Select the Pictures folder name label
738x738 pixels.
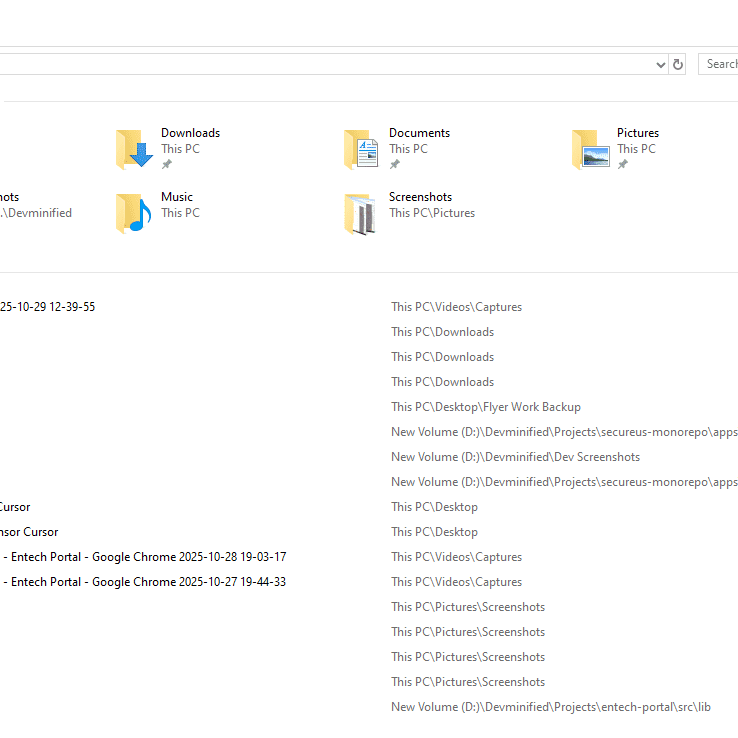coord(638,133)
